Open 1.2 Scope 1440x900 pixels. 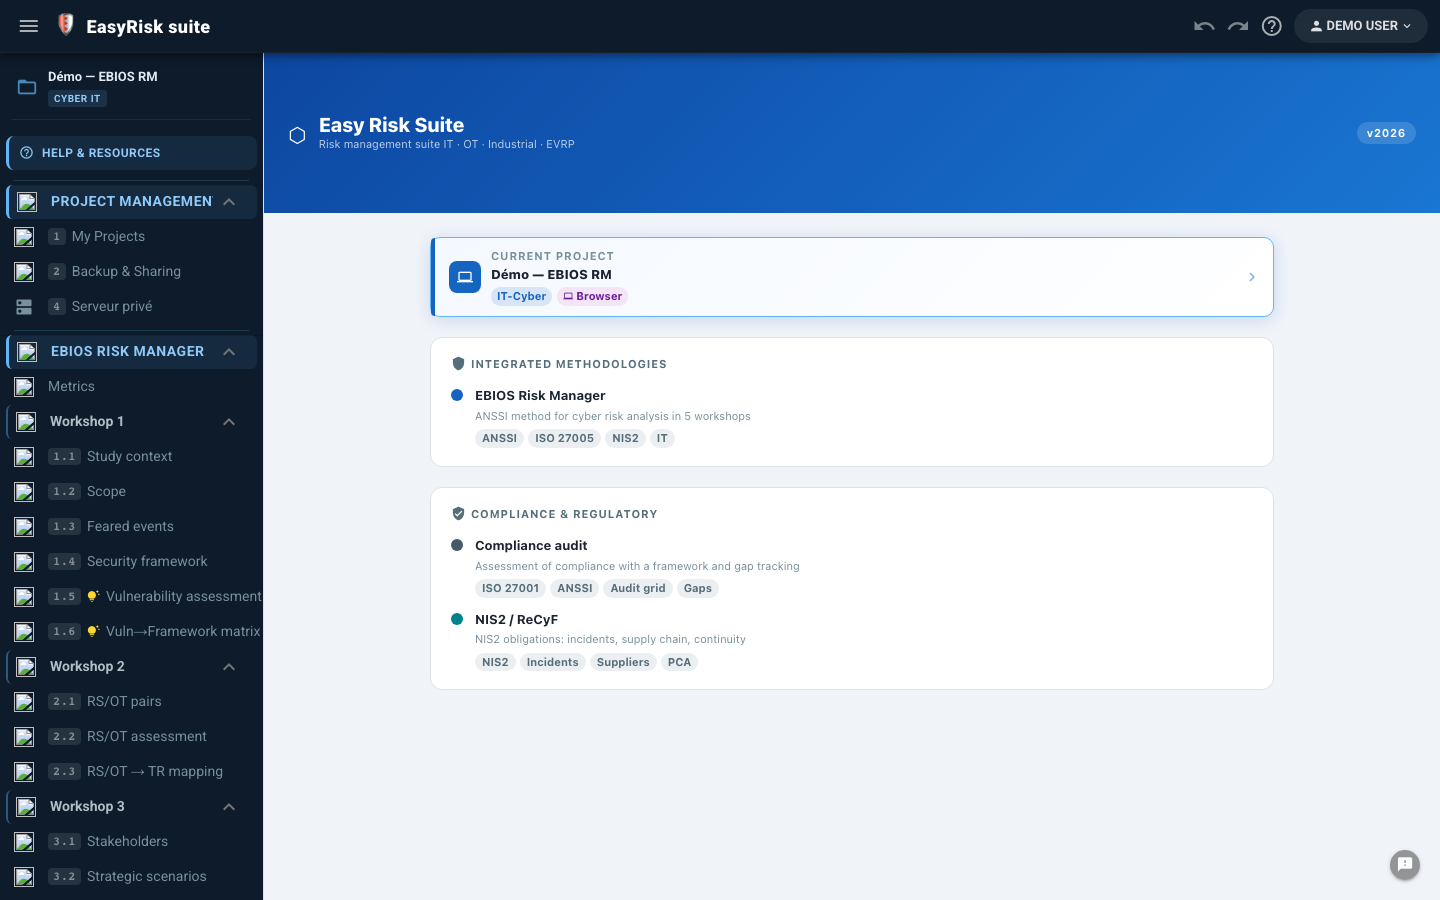point(131,491)
